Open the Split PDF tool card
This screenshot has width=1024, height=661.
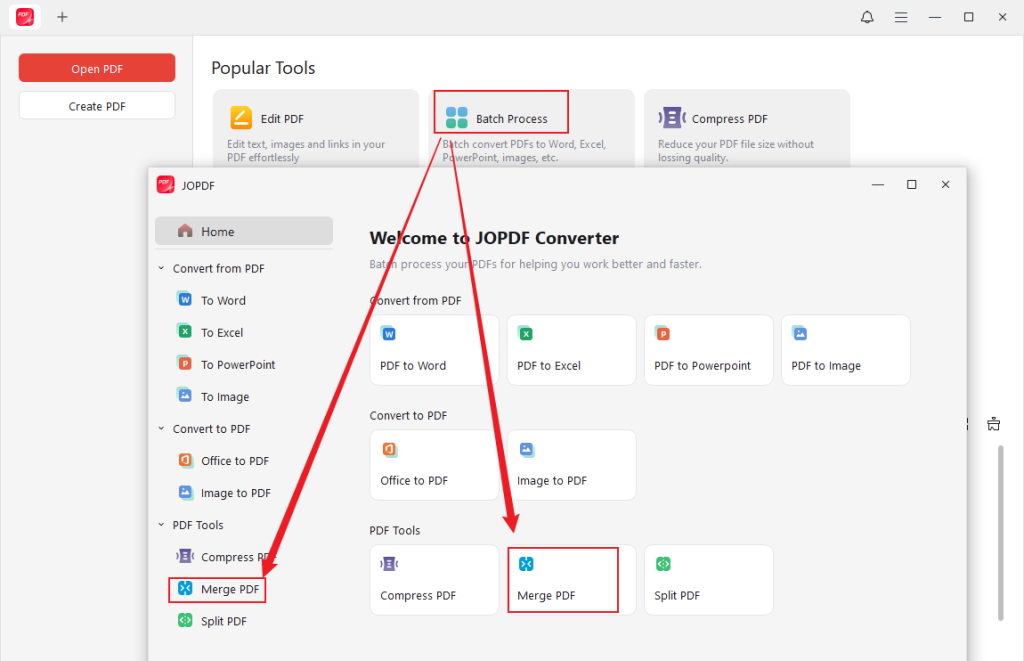click(708, 580)
